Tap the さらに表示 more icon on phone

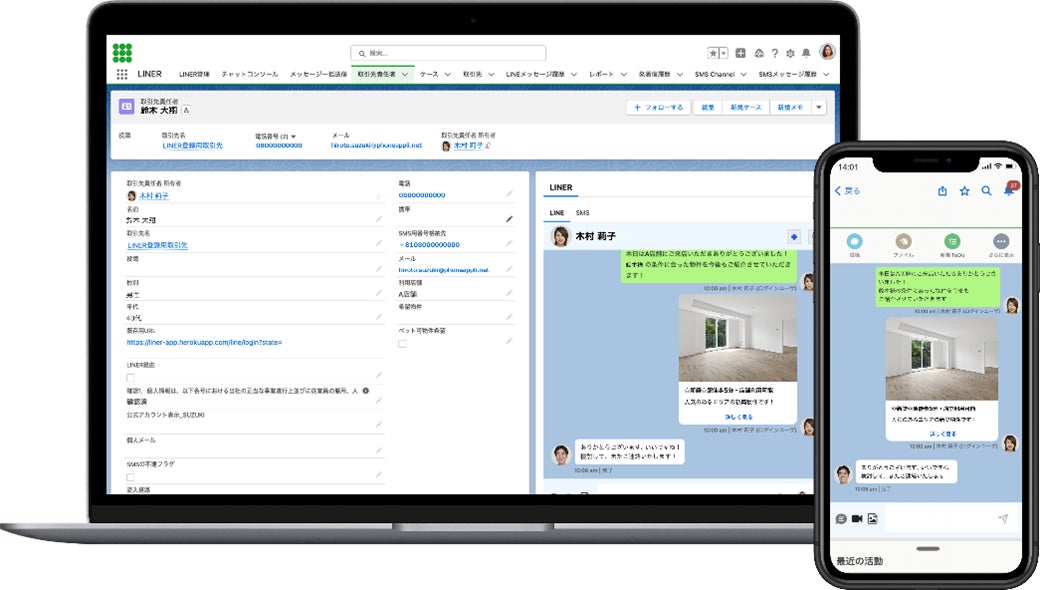pyautogui.click(x=1001, y=241)
